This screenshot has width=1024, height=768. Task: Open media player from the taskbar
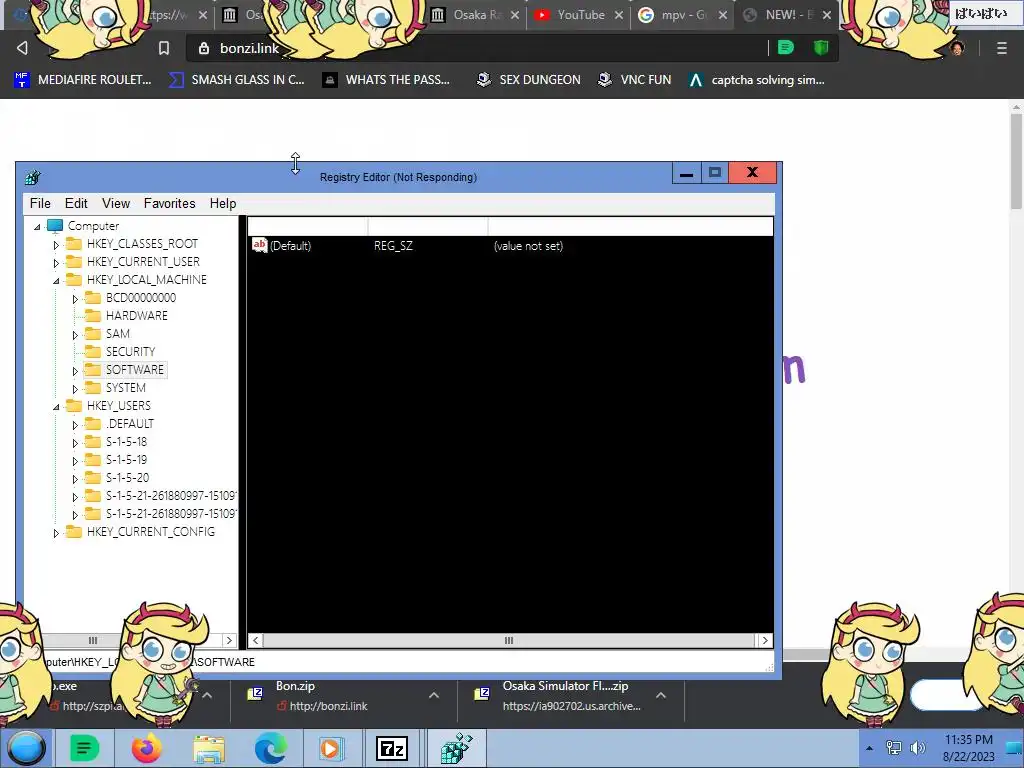[330, 748]
